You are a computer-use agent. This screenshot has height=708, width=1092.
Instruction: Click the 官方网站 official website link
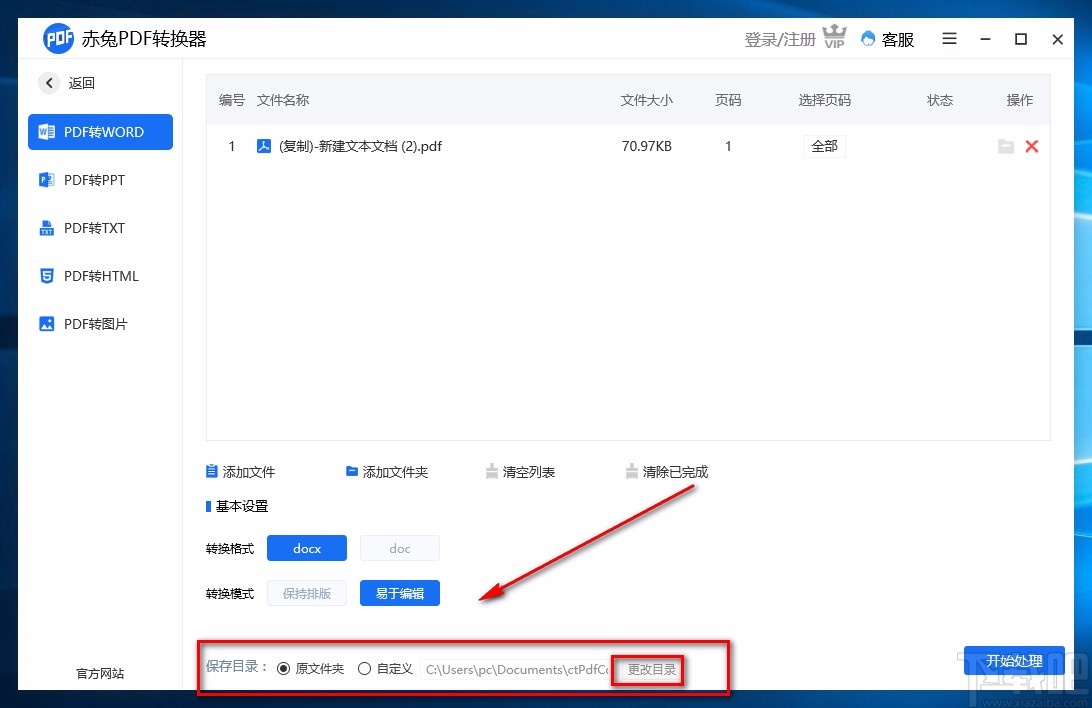98,674
